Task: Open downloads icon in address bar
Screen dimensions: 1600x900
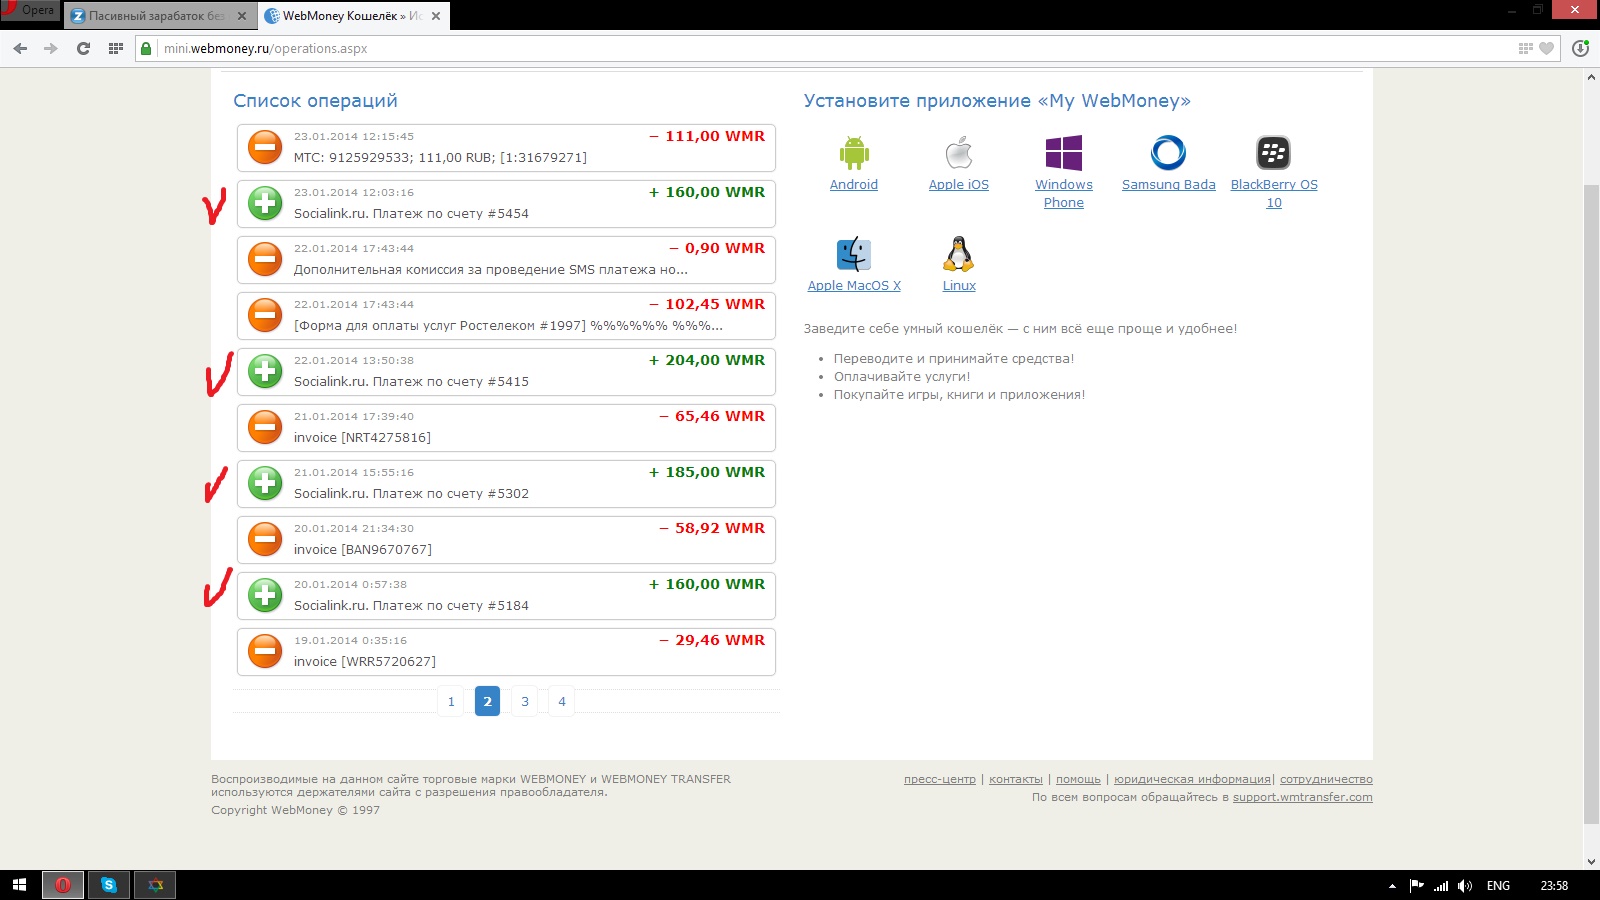Action: [1580, 48]
